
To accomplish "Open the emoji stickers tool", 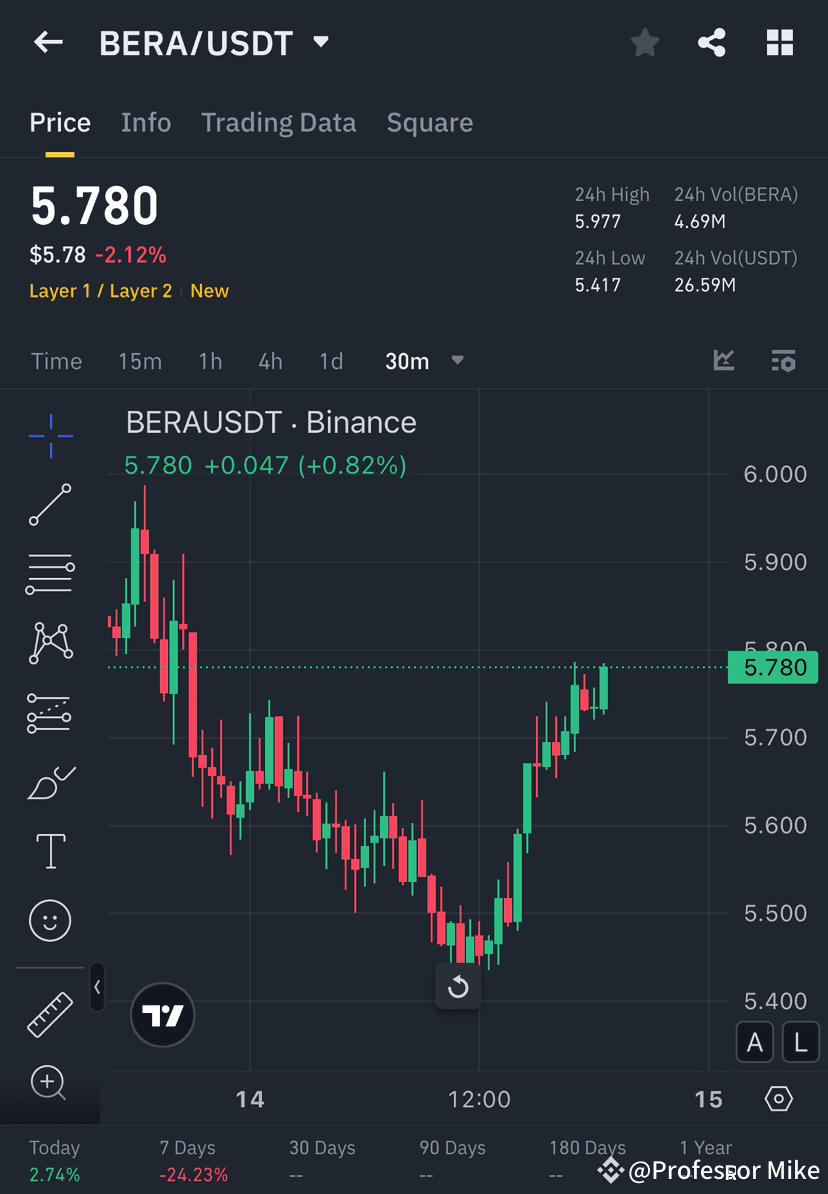I will pos(50,920).
